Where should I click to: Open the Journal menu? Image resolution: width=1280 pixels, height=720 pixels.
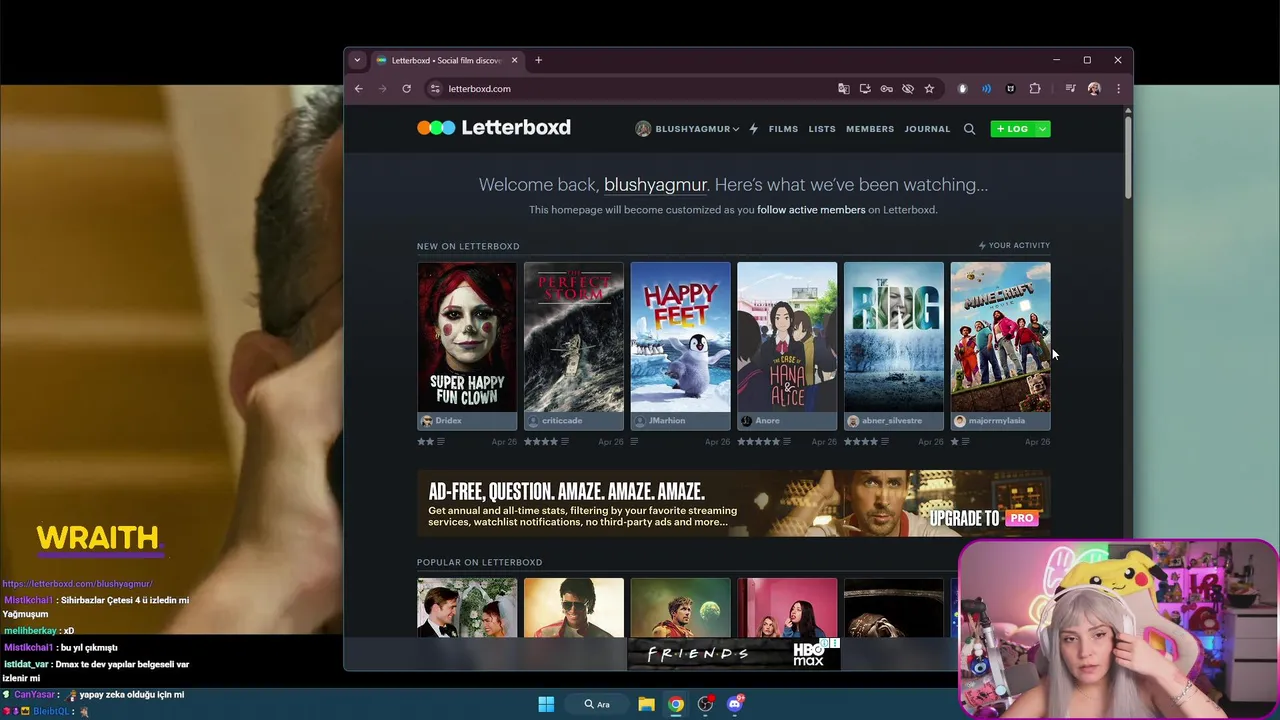click(x=927, y=129)
